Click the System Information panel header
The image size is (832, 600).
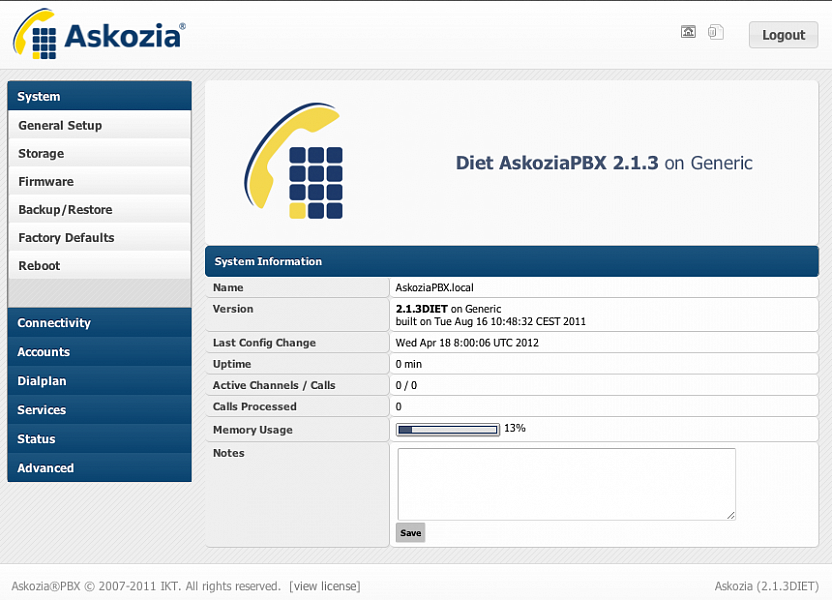coord(512,261)
